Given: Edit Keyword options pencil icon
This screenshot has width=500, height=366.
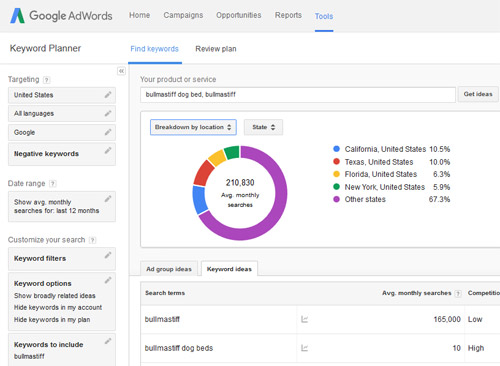Looking at the screenshot, I should pyautogui.click(x=108, y=280).
